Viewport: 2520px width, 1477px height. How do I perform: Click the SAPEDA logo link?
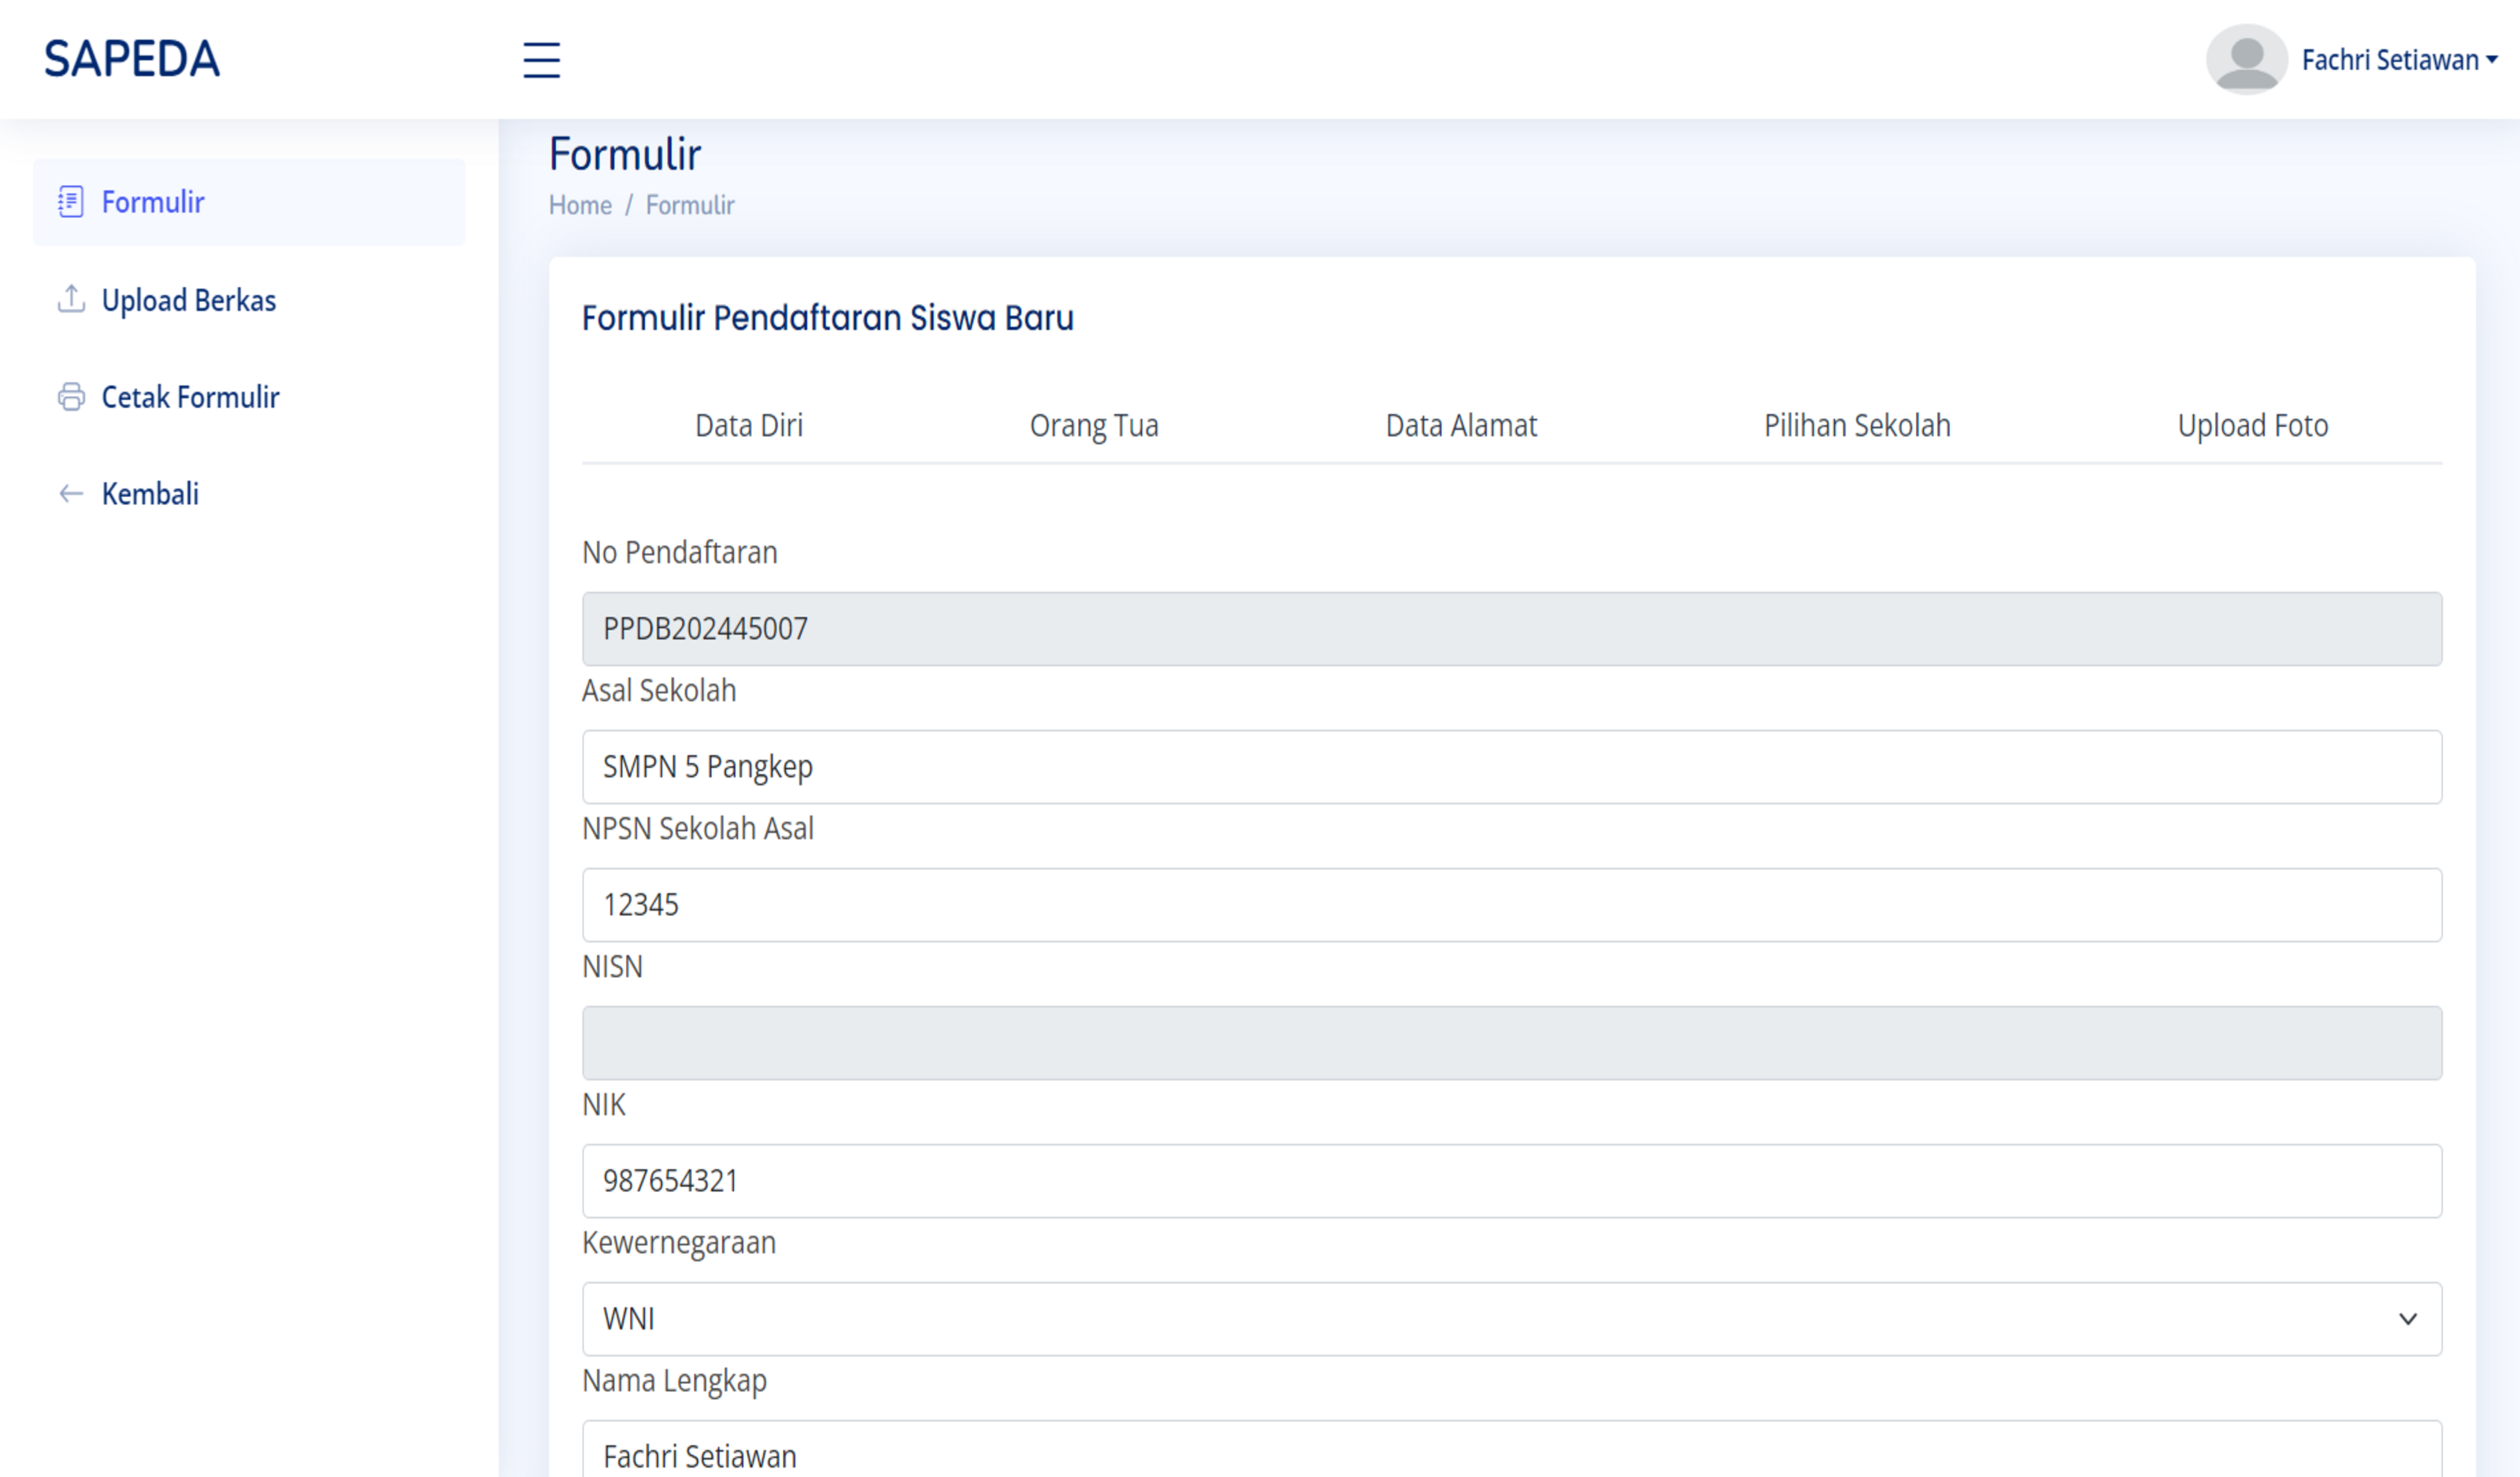(x=132, y=59)
